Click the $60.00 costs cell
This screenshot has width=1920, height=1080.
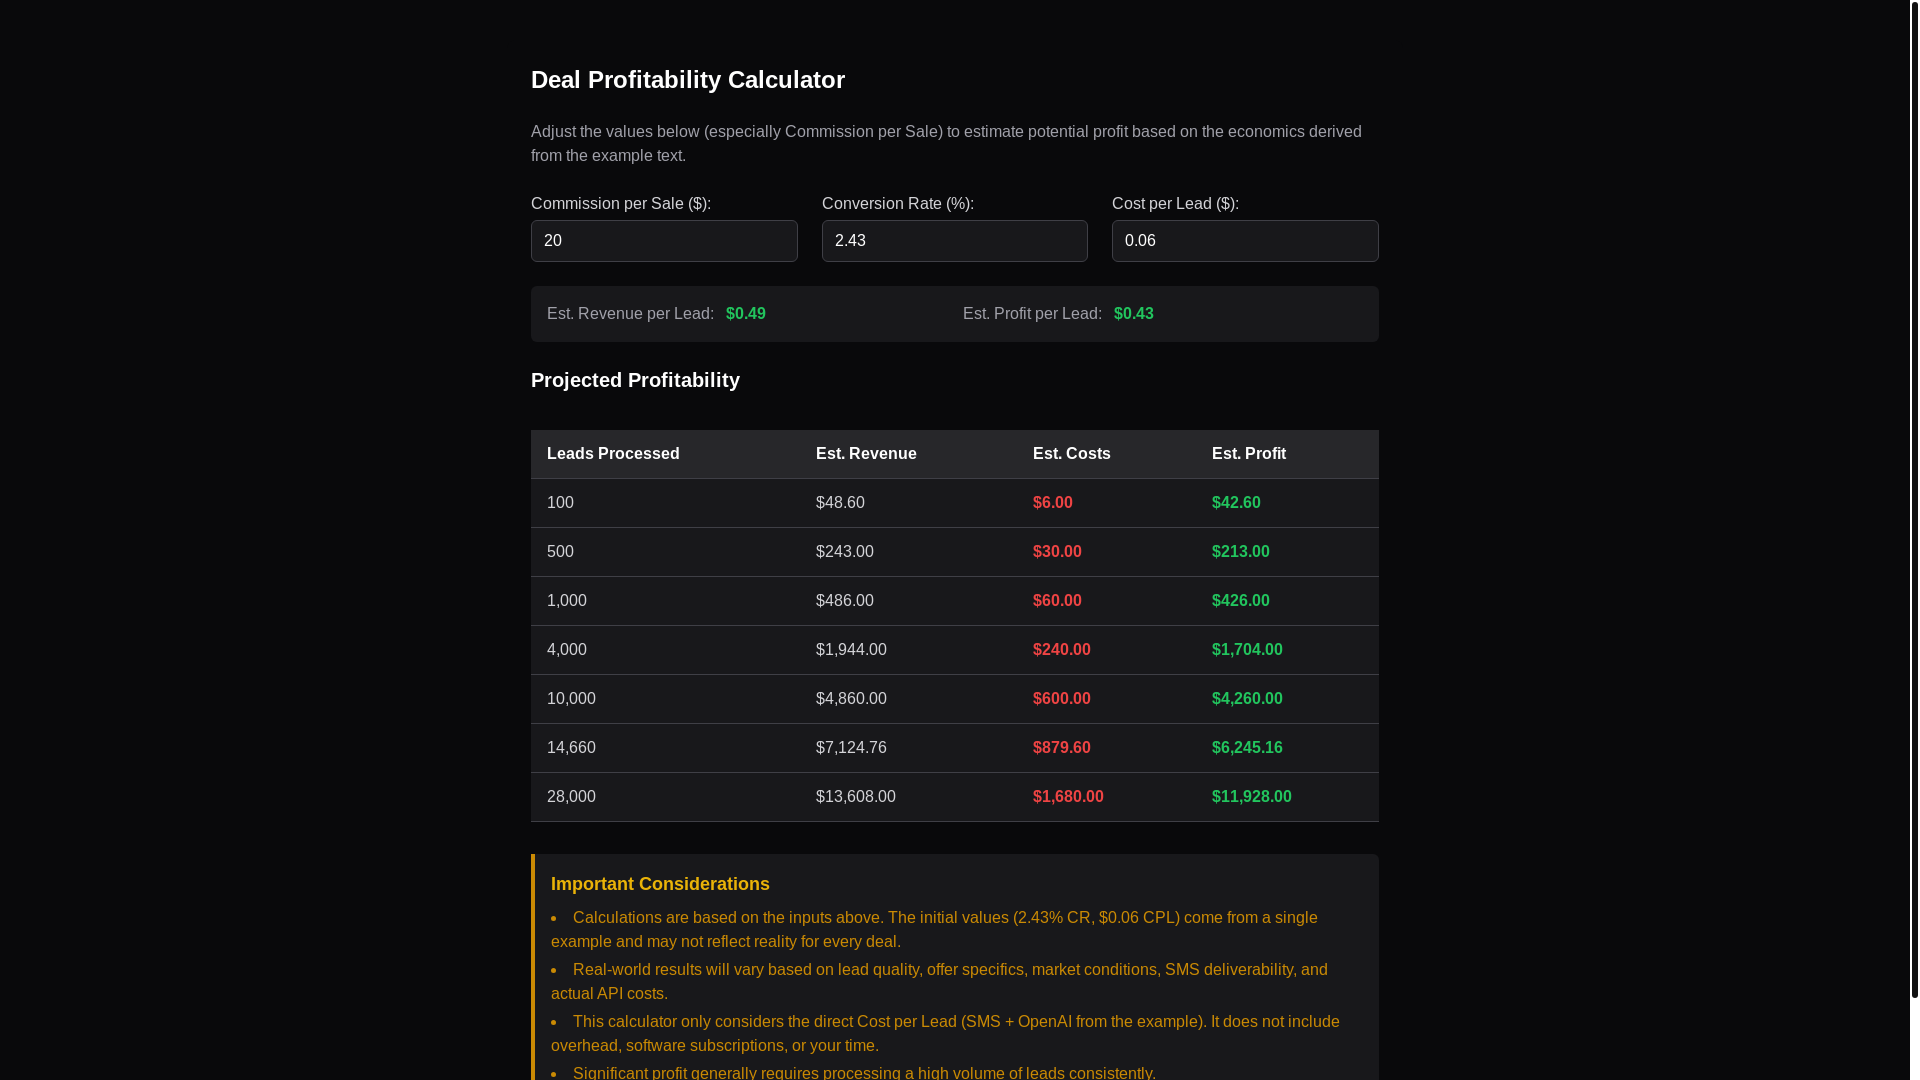pos(1106,601)
